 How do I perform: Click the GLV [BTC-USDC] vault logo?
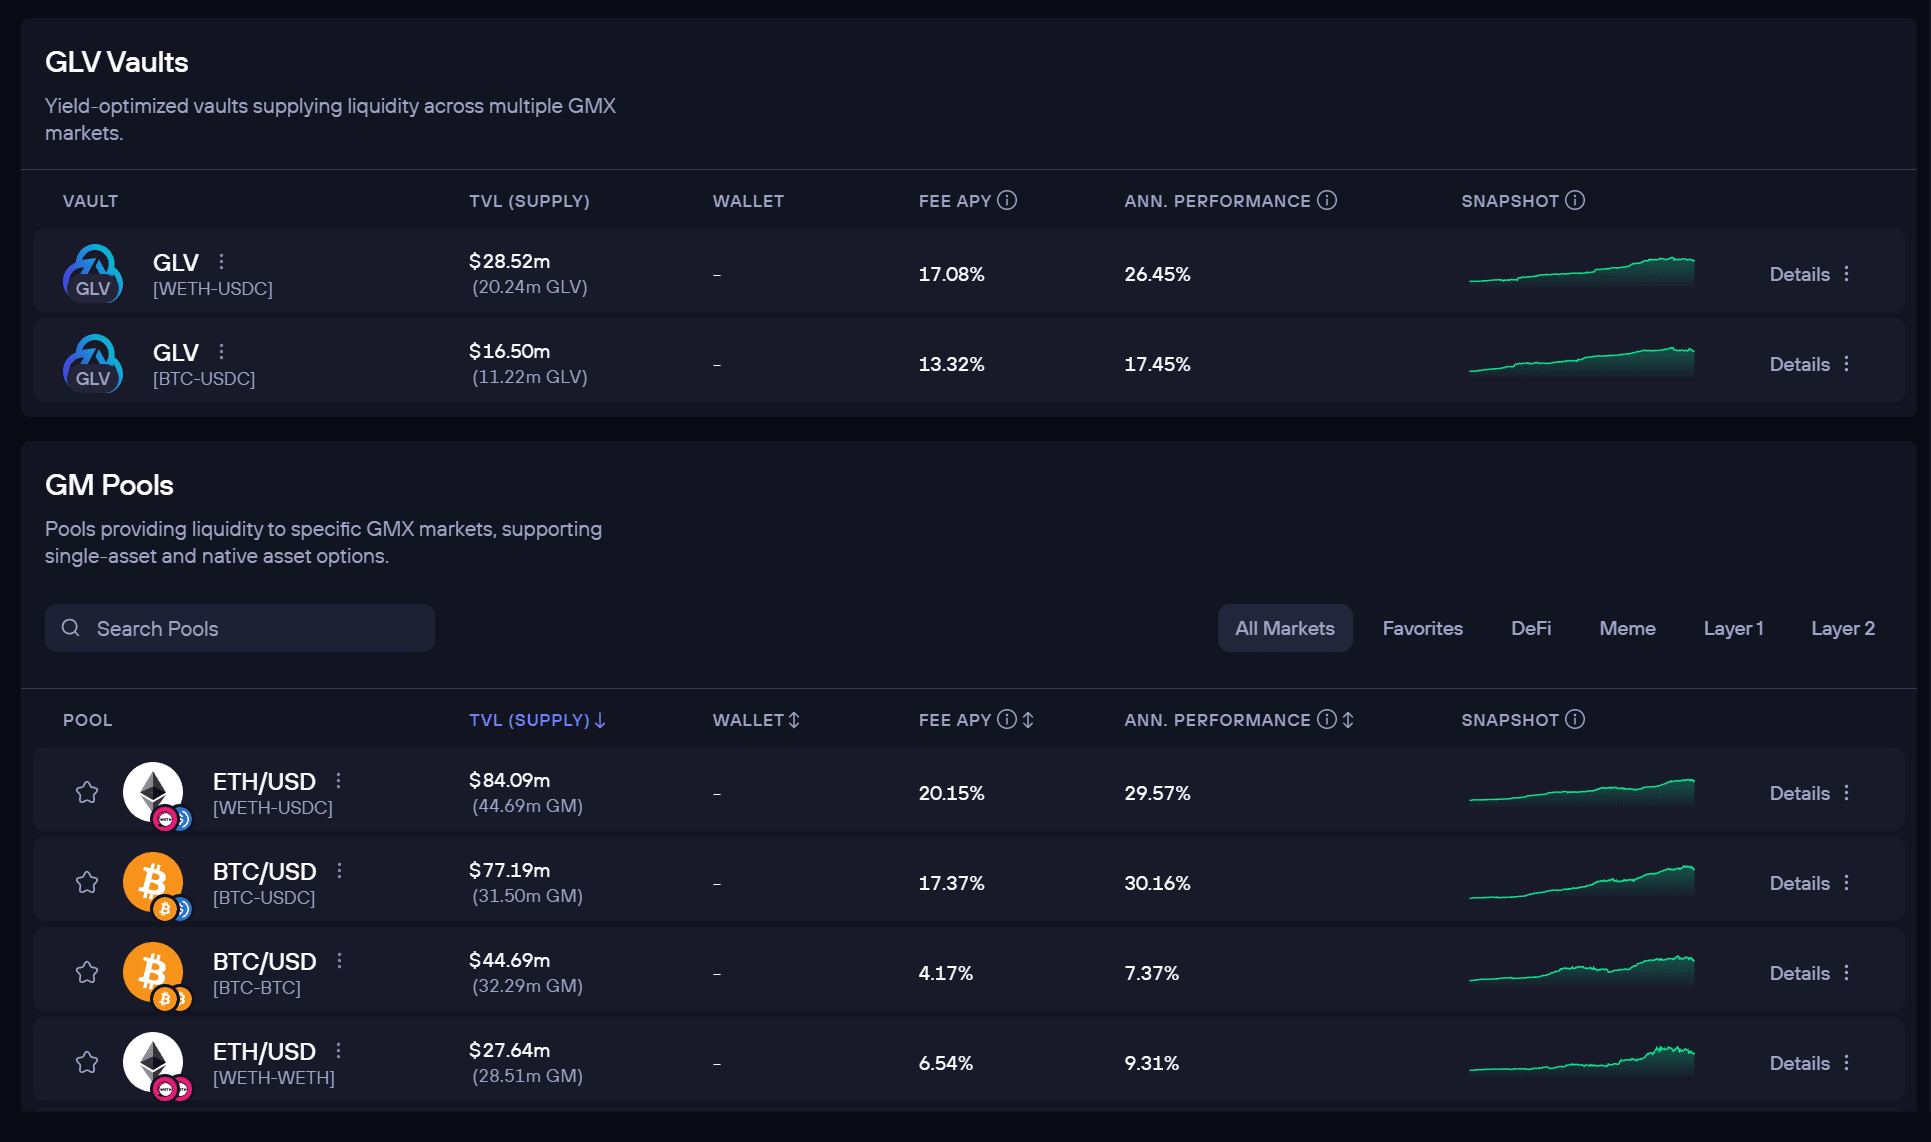click(x=93, y=364)
